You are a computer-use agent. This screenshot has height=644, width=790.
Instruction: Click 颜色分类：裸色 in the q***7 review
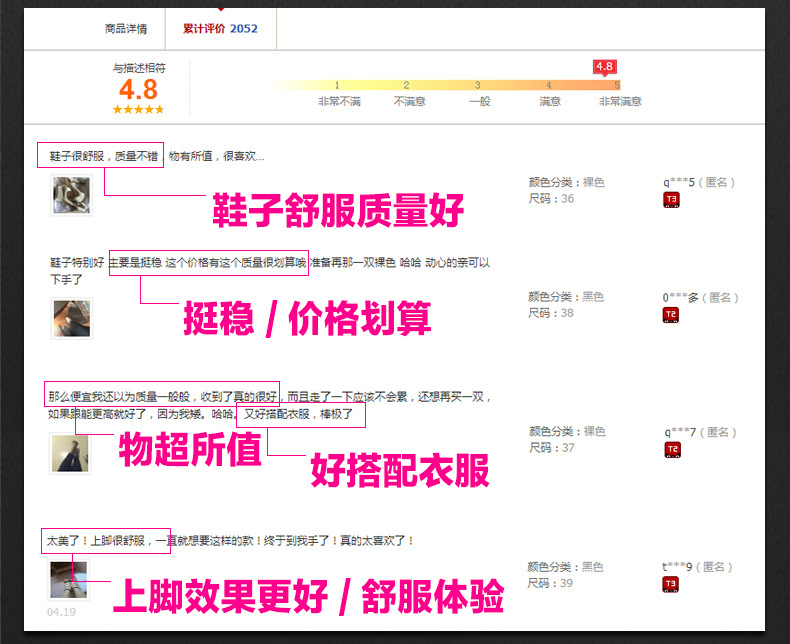click(567, 431)
